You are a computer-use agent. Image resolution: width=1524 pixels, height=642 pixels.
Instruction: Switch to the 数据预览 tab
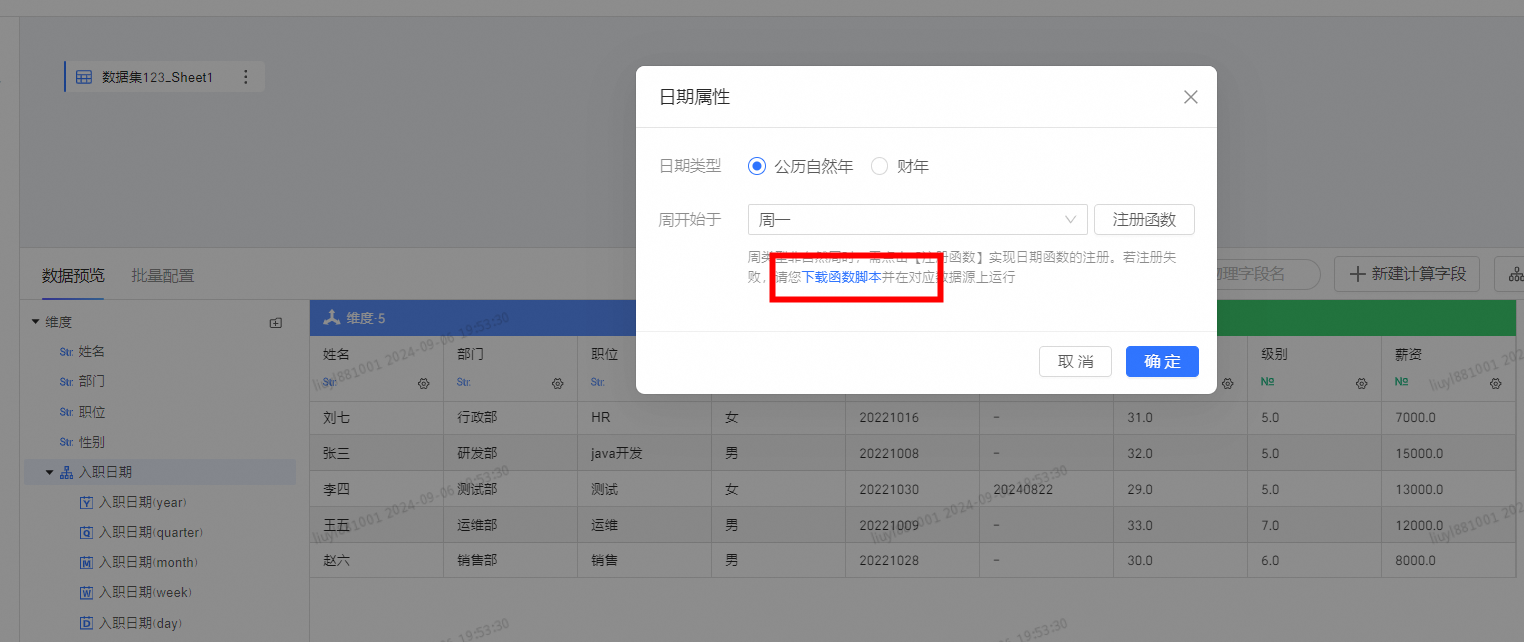coord(73,276)
